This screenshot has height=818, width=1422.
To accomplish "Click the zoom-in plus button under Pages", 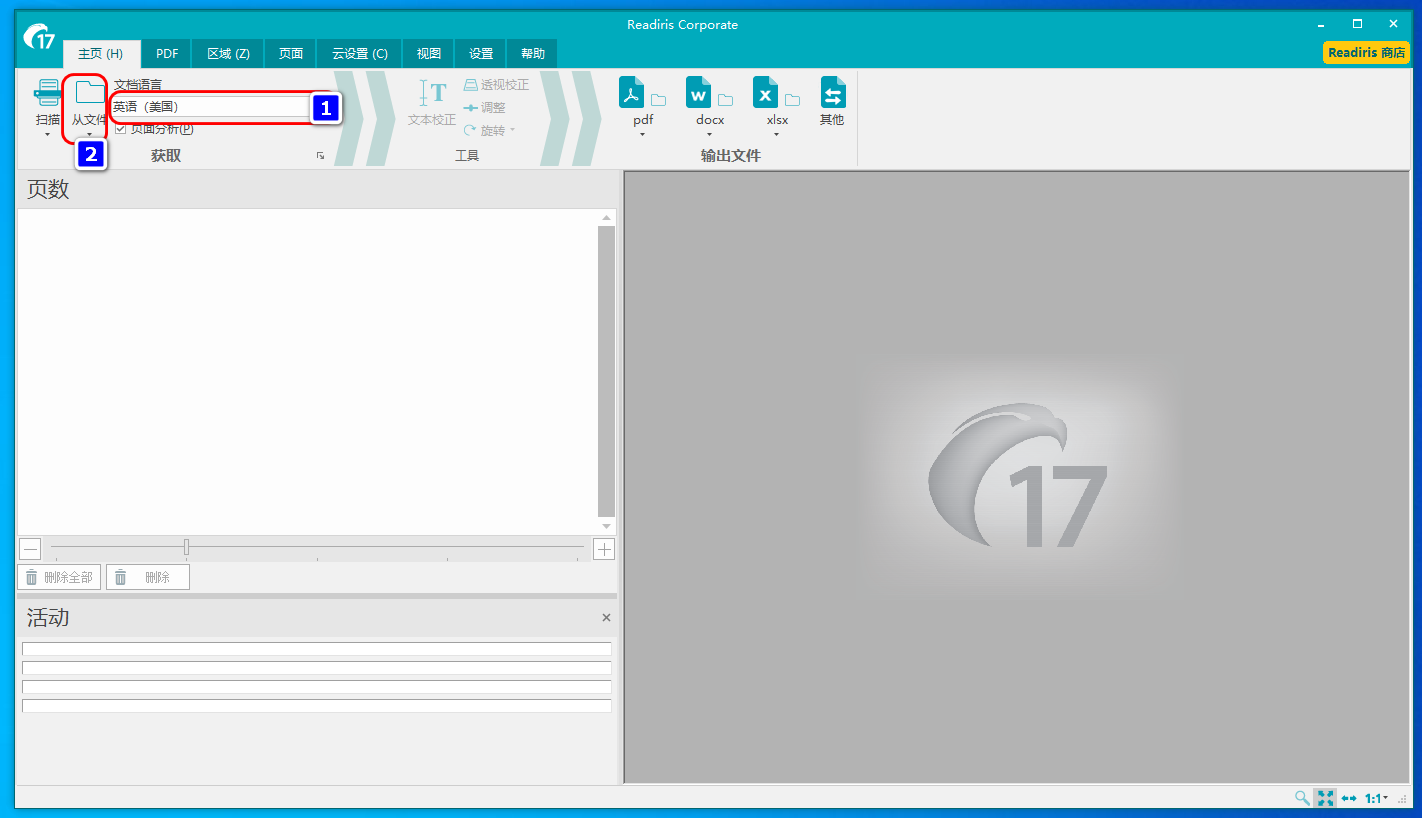I will (604, 549).
